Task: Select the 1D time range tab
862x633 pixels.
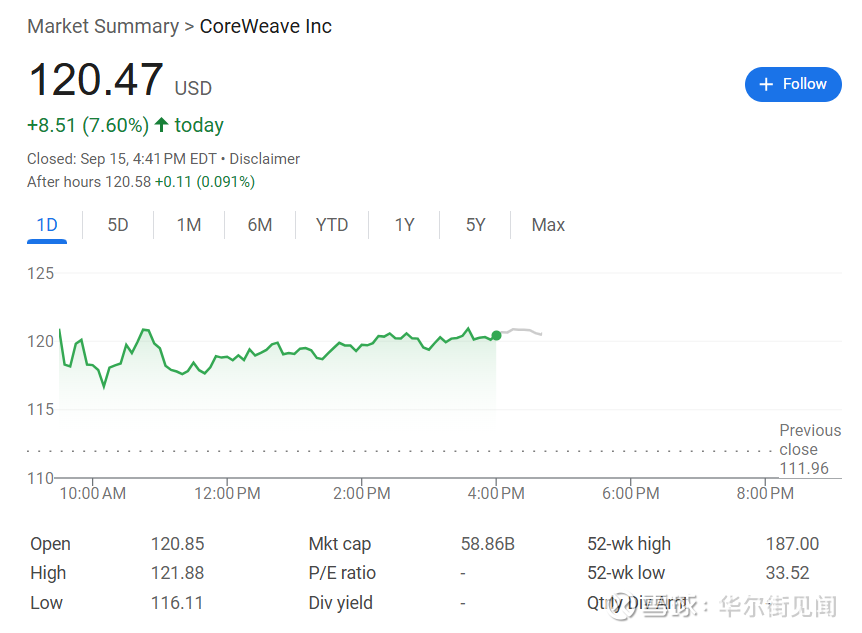Action: click(47, 225)
